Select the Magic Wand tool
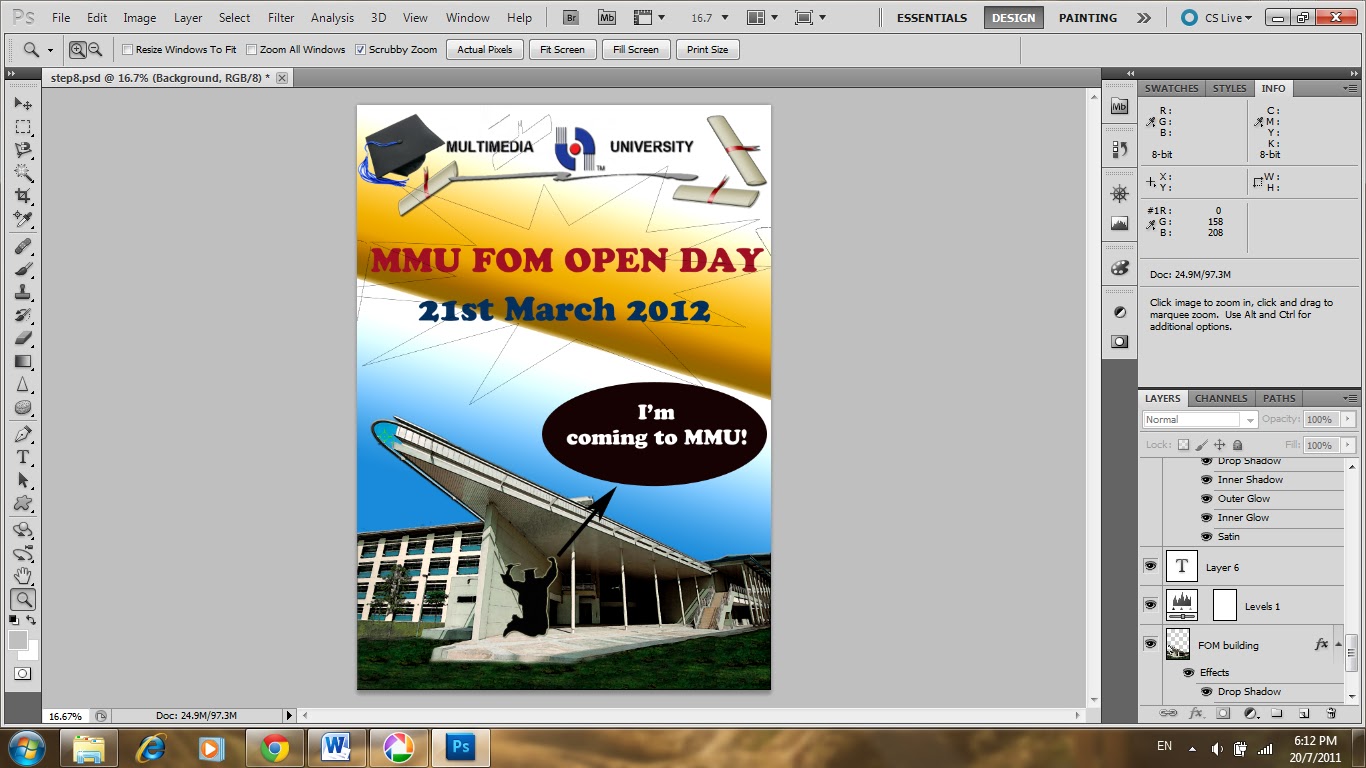This screenshot has width=1366, height=768. (23, 173)
